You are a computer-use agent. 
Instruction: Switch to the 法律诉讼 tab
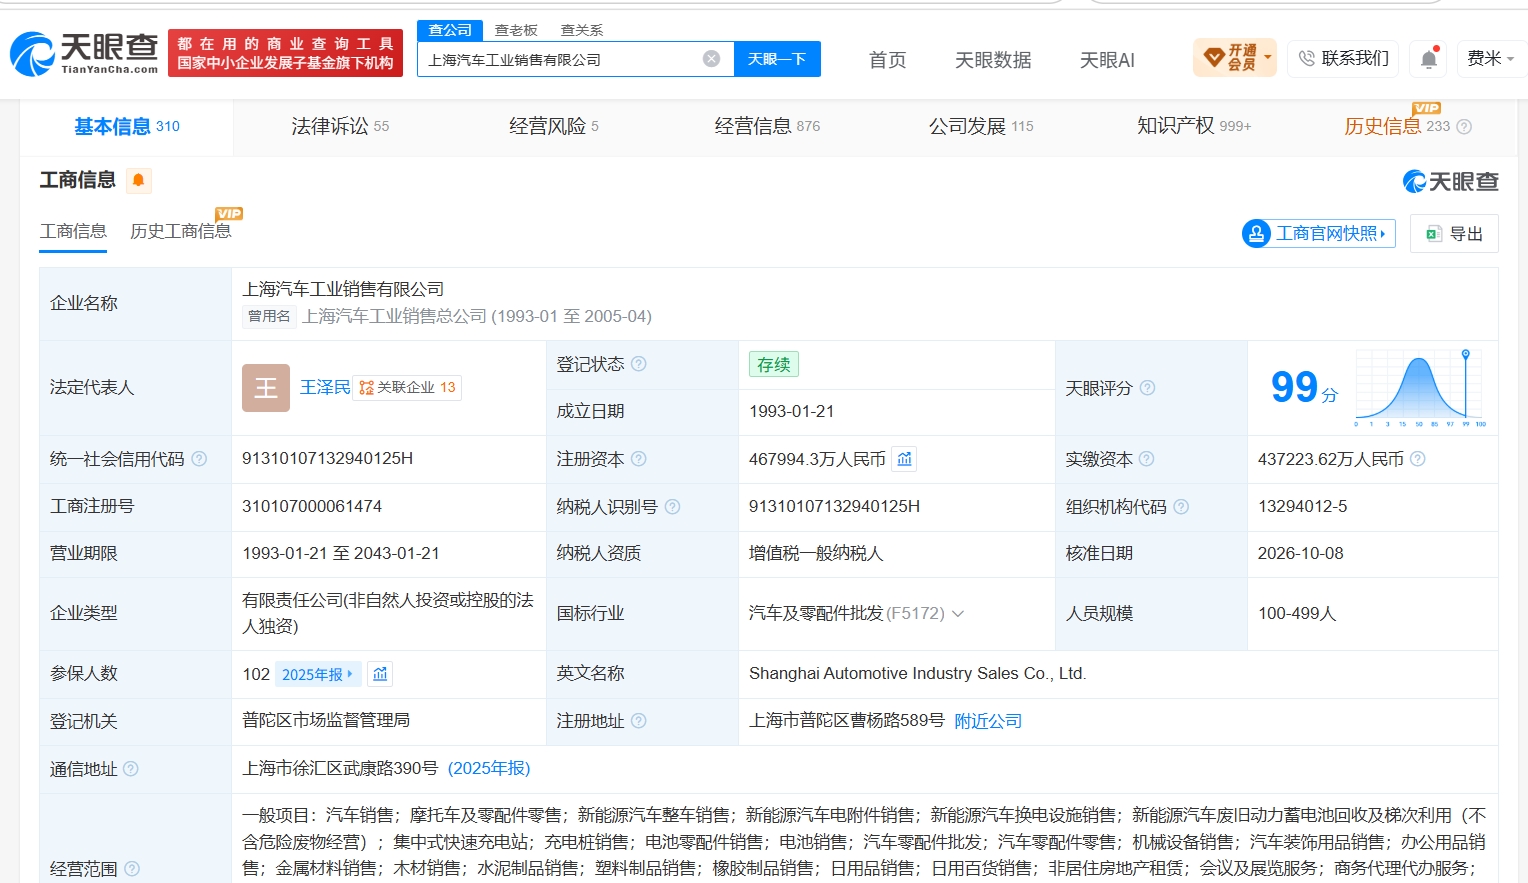[340, 126]
